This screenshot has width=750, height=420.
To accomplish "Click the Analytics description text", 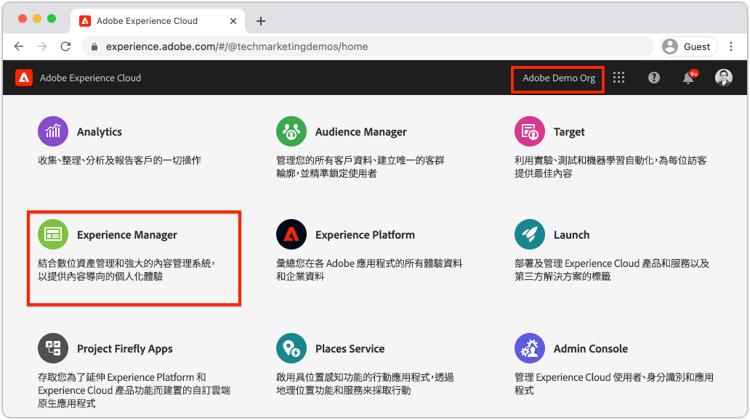I will pyautogui.click(x=120, y=160).
